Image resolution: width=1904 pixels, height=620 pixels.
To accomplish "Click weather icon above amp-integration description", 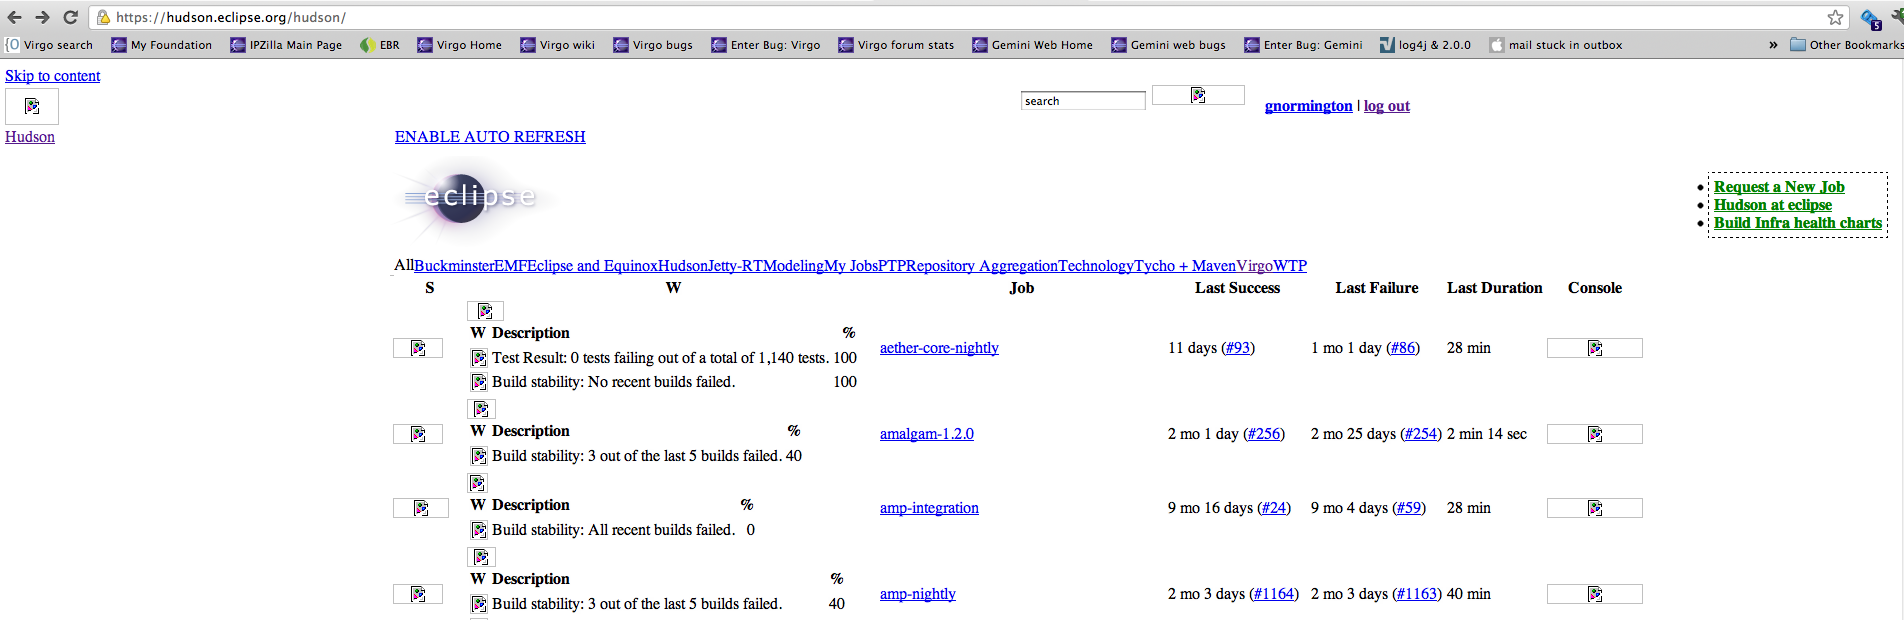I will tap(478, 483).
